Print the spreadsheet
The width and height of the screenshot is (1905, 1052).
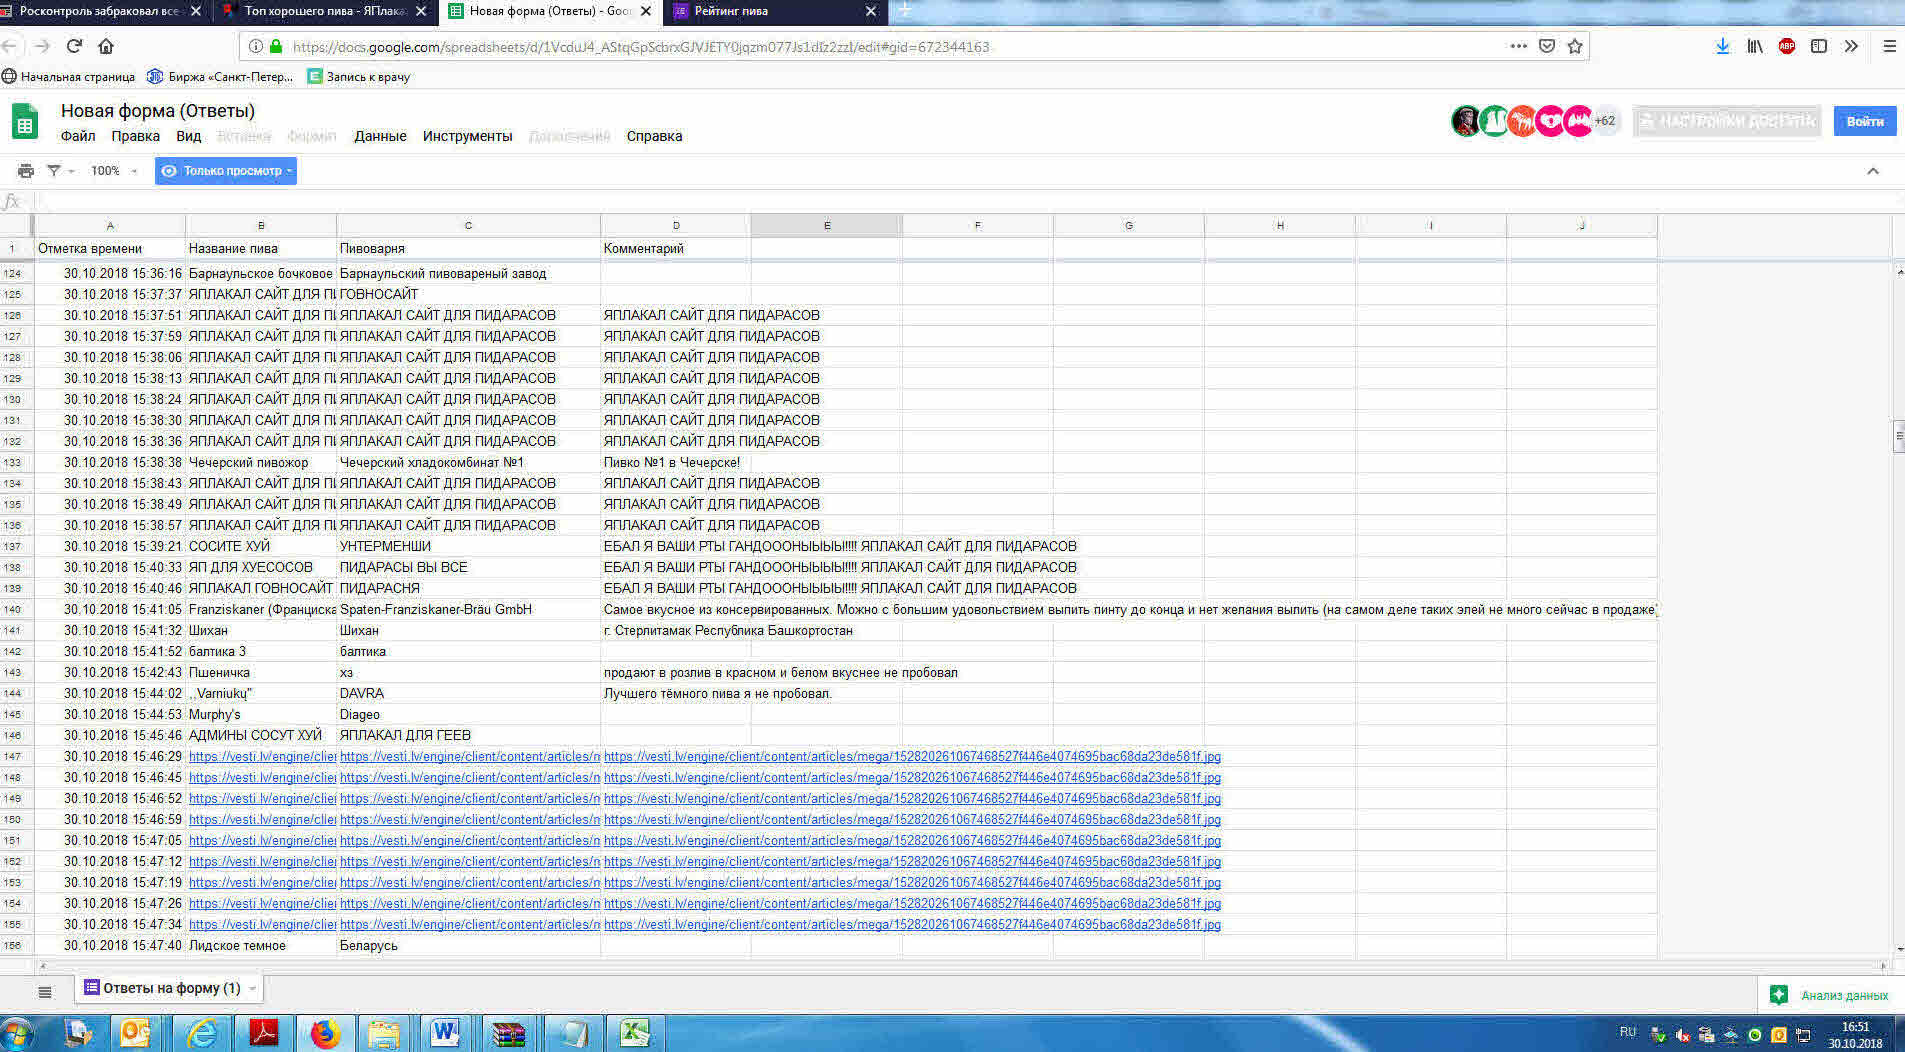(26, 171)
